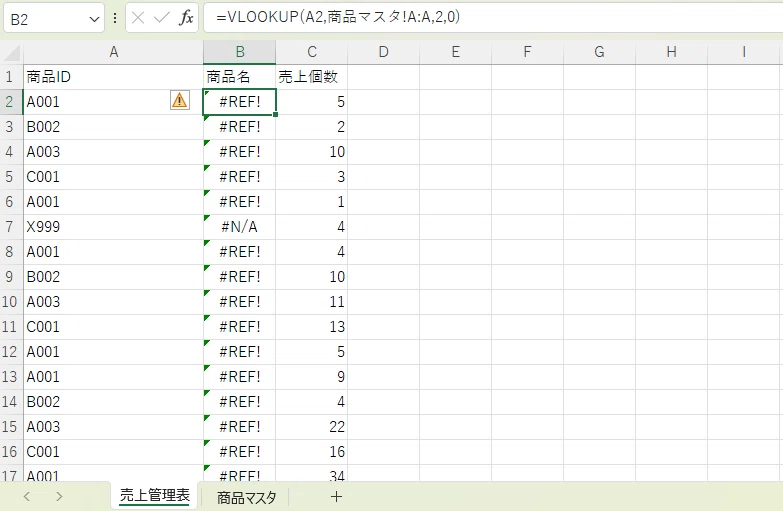
Task: Select cell A11 containing C001
Action: point(113,327)
